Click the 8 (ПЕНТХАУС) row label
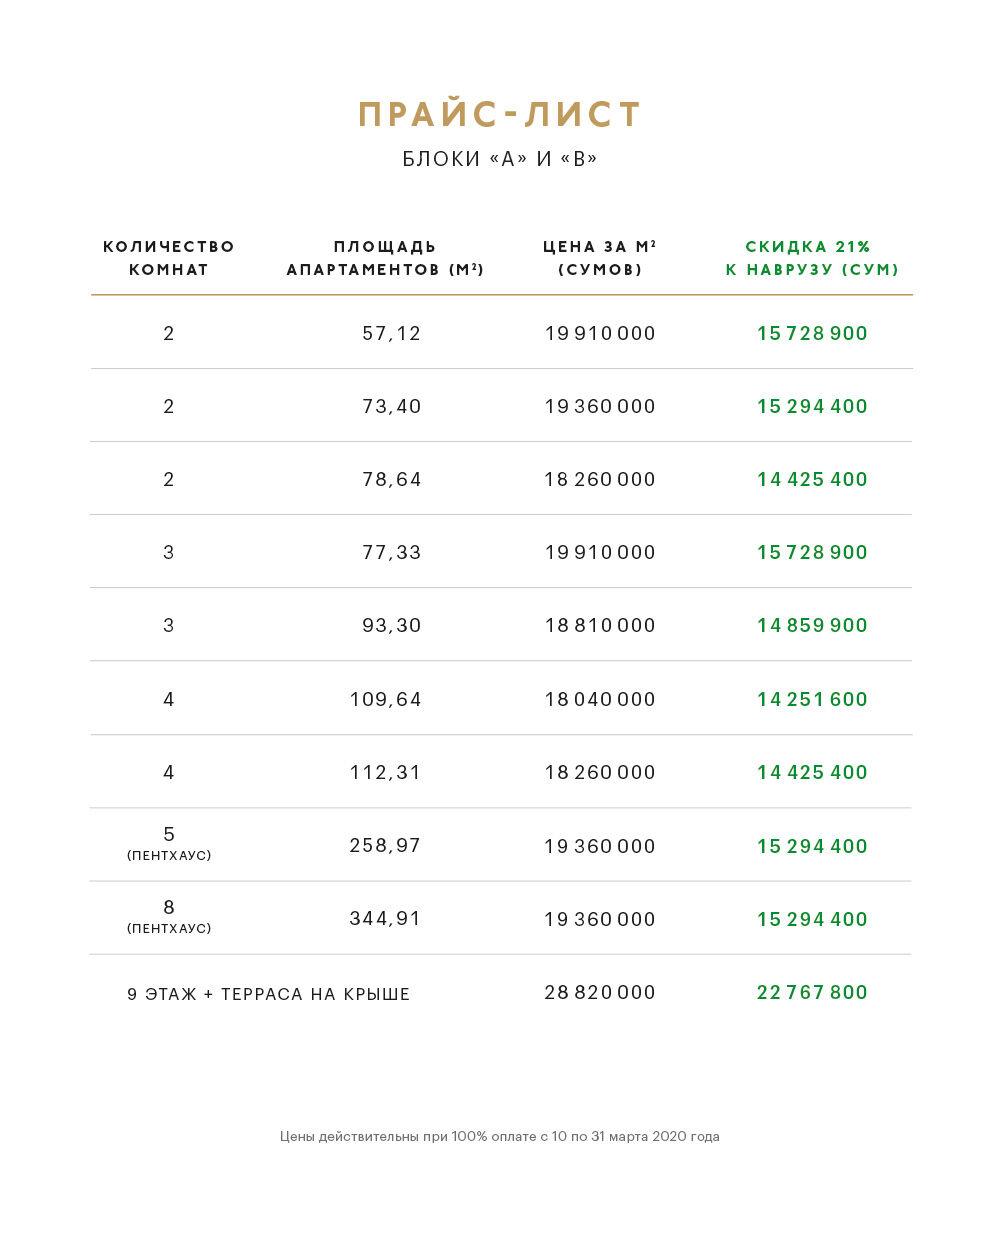Viewport: 1000px width, 1254px height. tap(169, 916)
